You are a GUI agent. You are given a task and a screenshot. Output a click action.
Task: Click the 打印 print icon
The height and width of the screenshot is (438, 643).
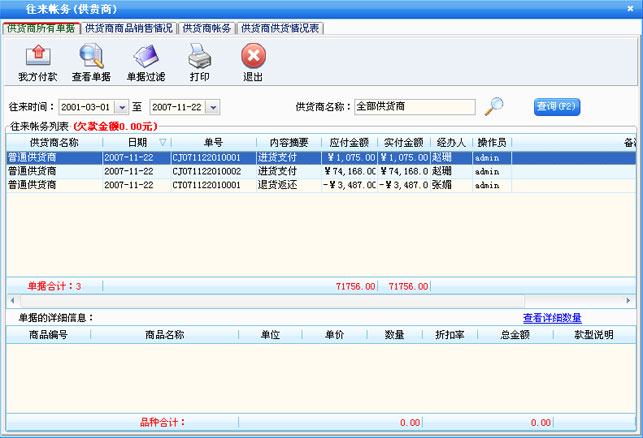click(199, 57)
